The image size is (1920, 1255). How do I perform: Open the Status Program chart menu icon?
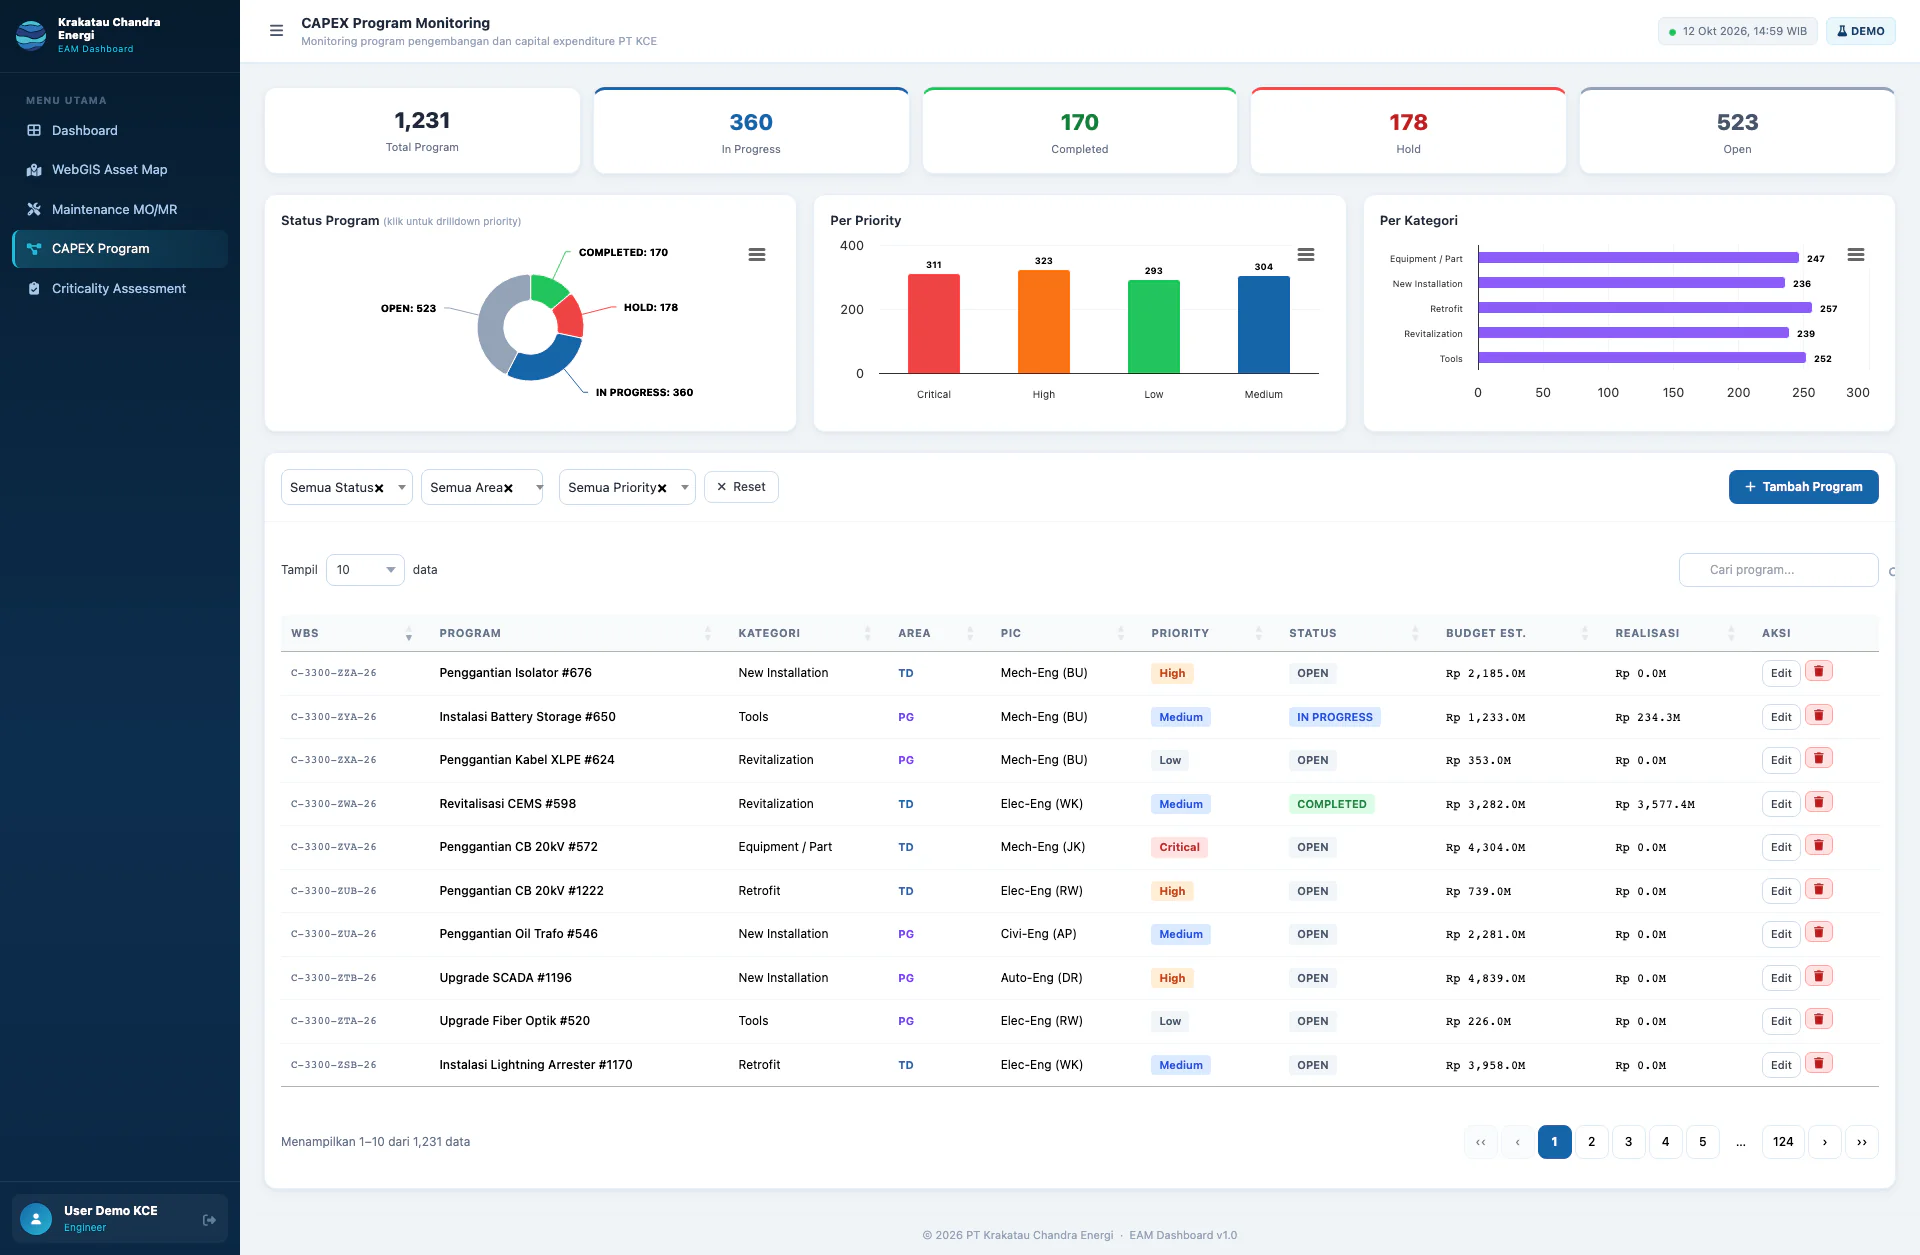tap(757, 255)
